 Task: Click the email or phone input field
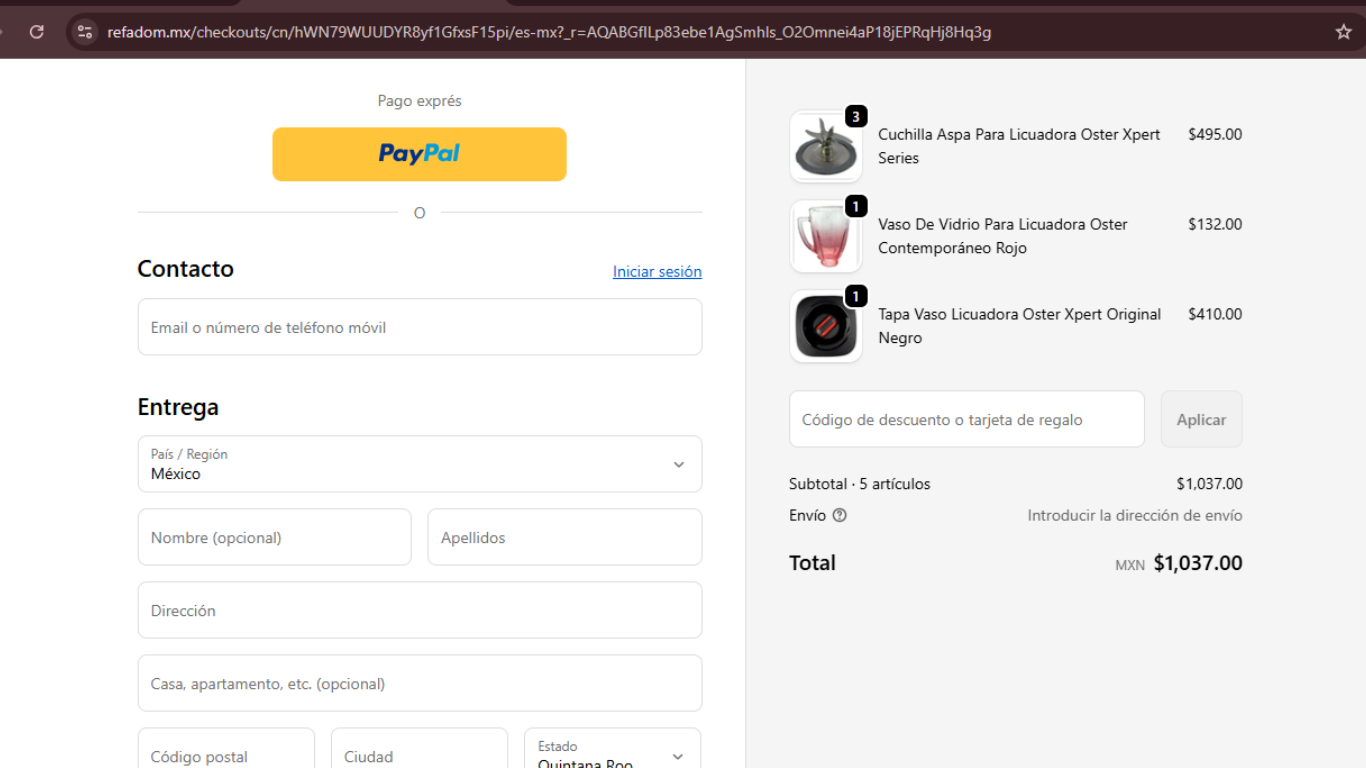419,328
